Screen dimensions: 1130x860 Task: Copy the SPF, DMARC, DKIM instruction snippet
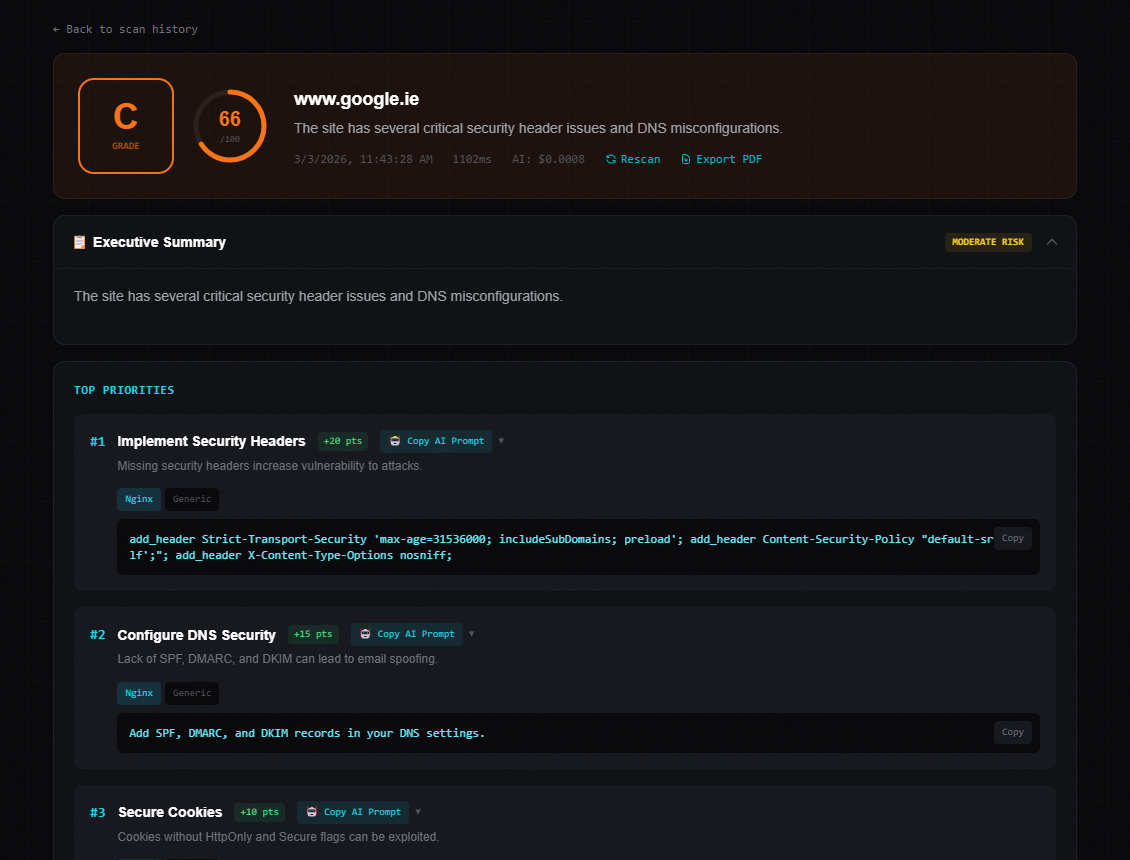(1013, 732)
